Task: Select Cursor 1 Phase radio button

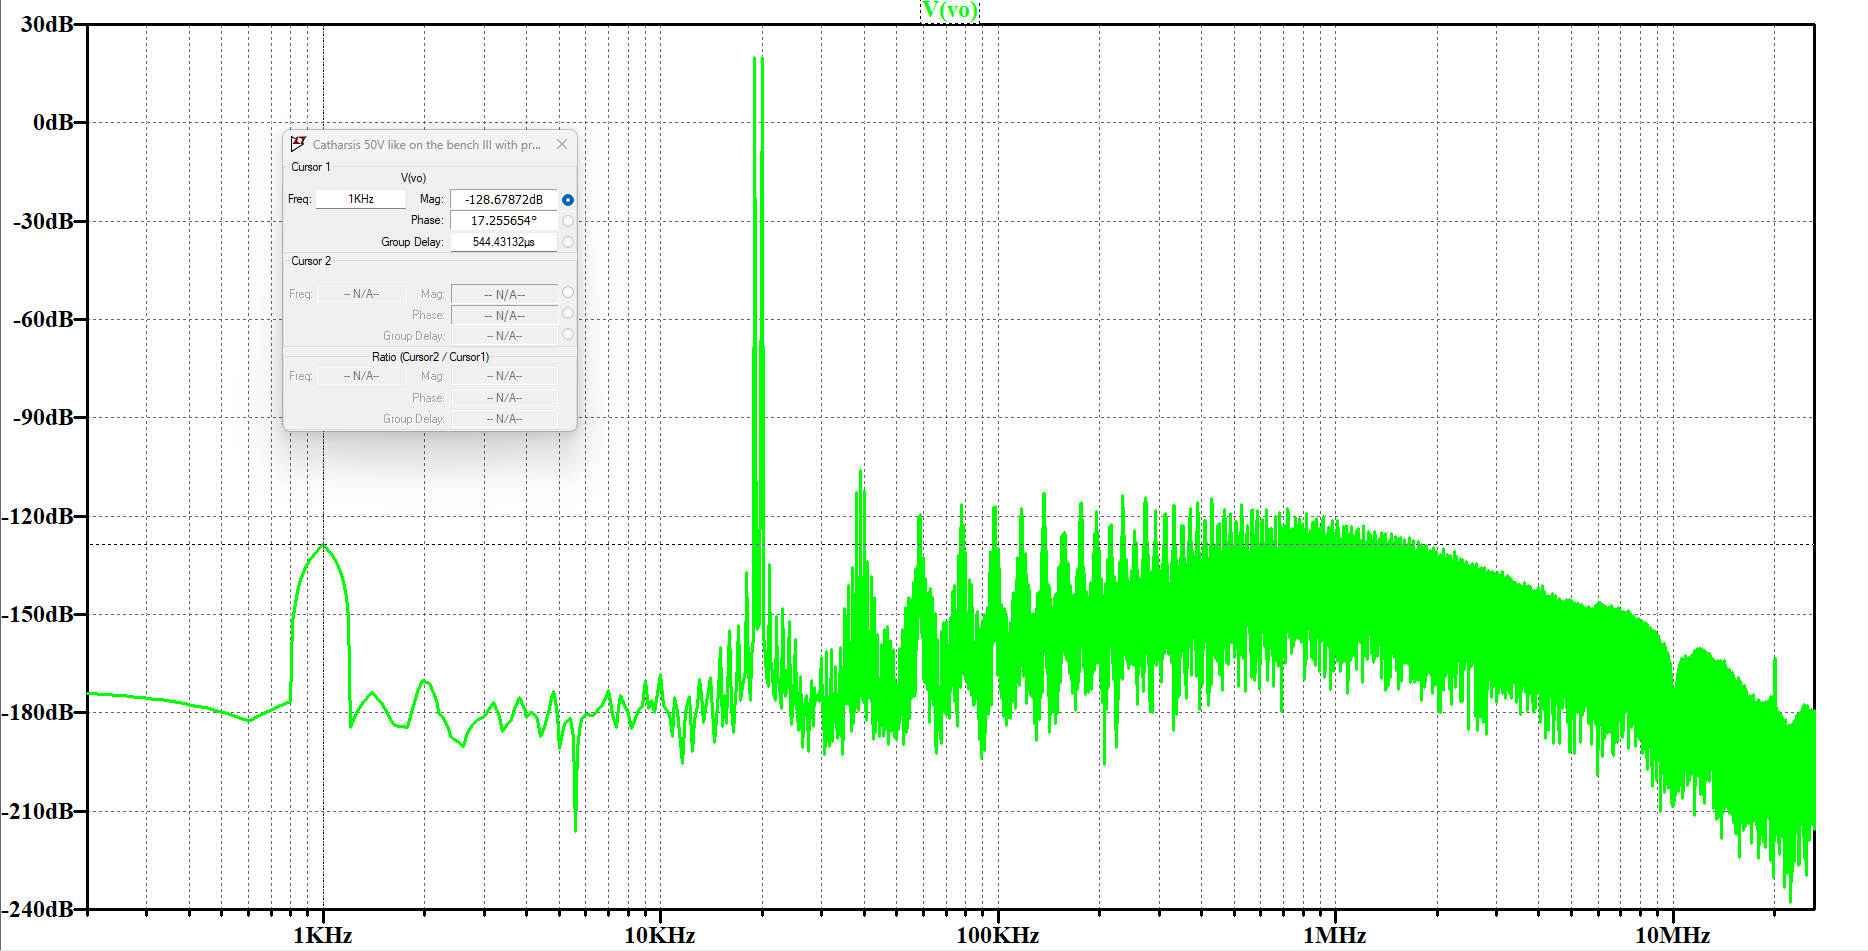Action: pyautogui.click(x=568, y=221)
